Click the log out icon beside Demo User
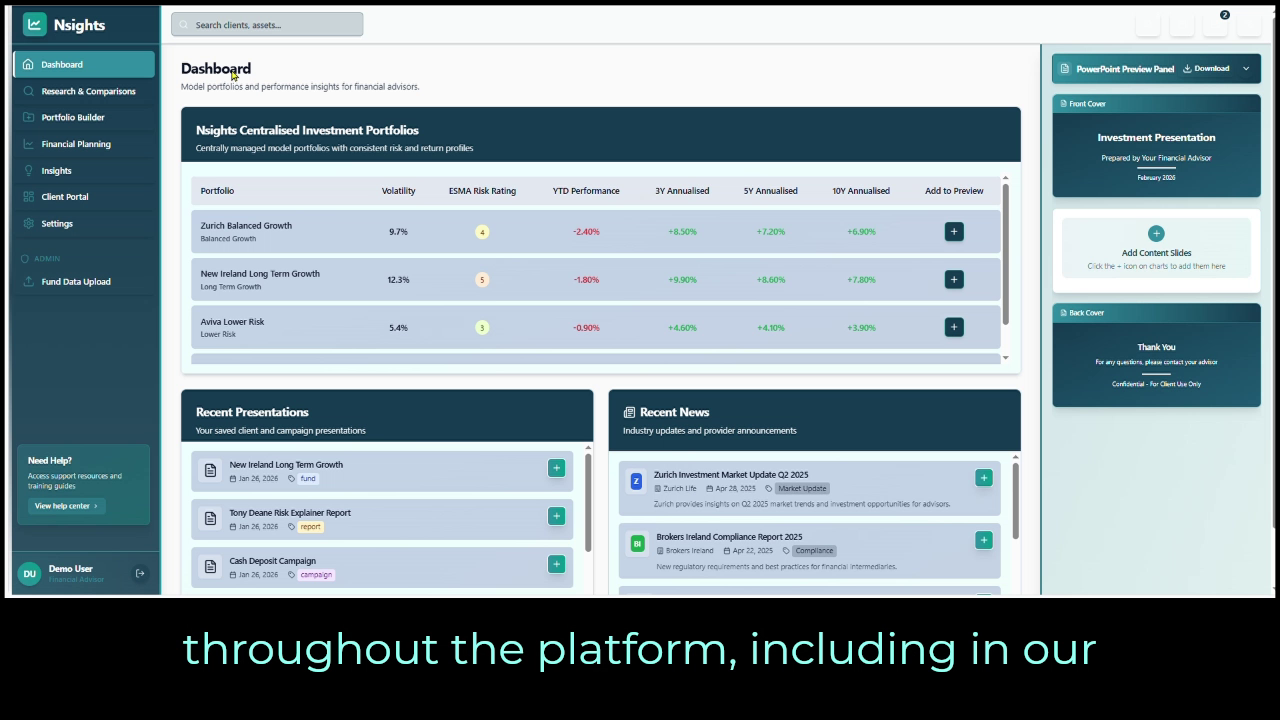The width and height of the screenshot is (1280, 720). coord(140,573)
